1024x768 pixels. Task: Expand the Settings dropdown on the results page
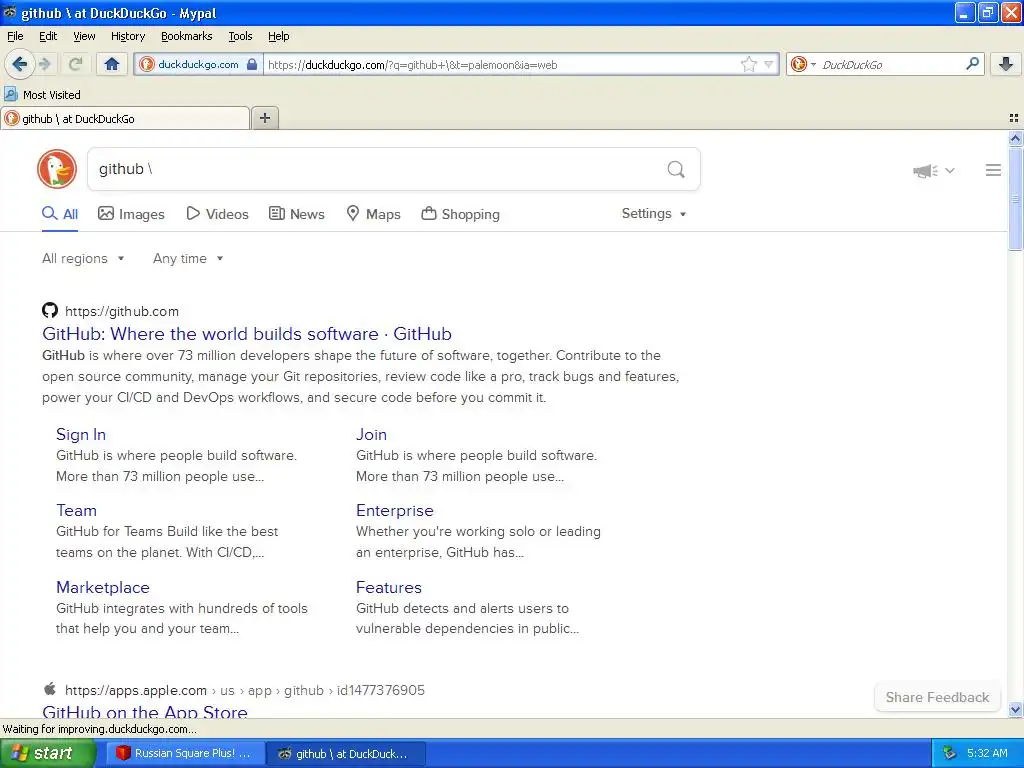(x=654, y=214)
